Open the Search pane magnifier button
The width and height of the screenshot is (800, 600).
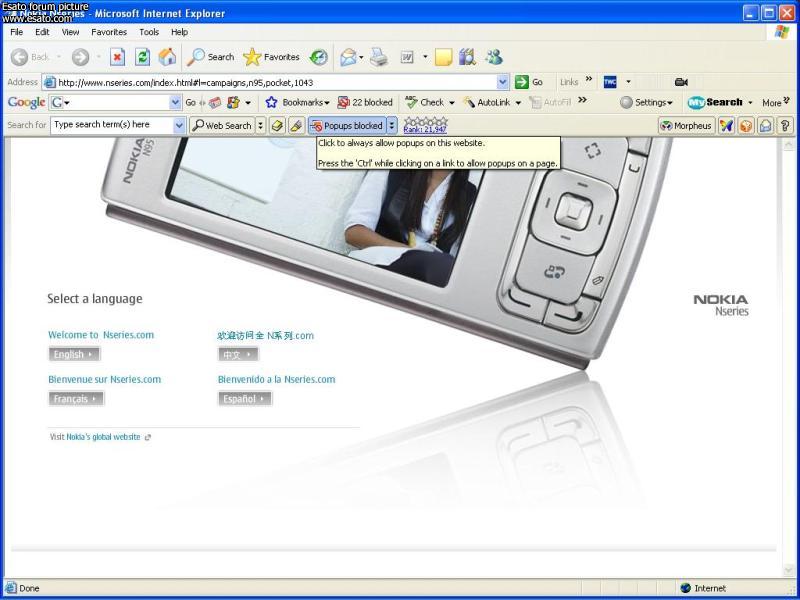210,57
